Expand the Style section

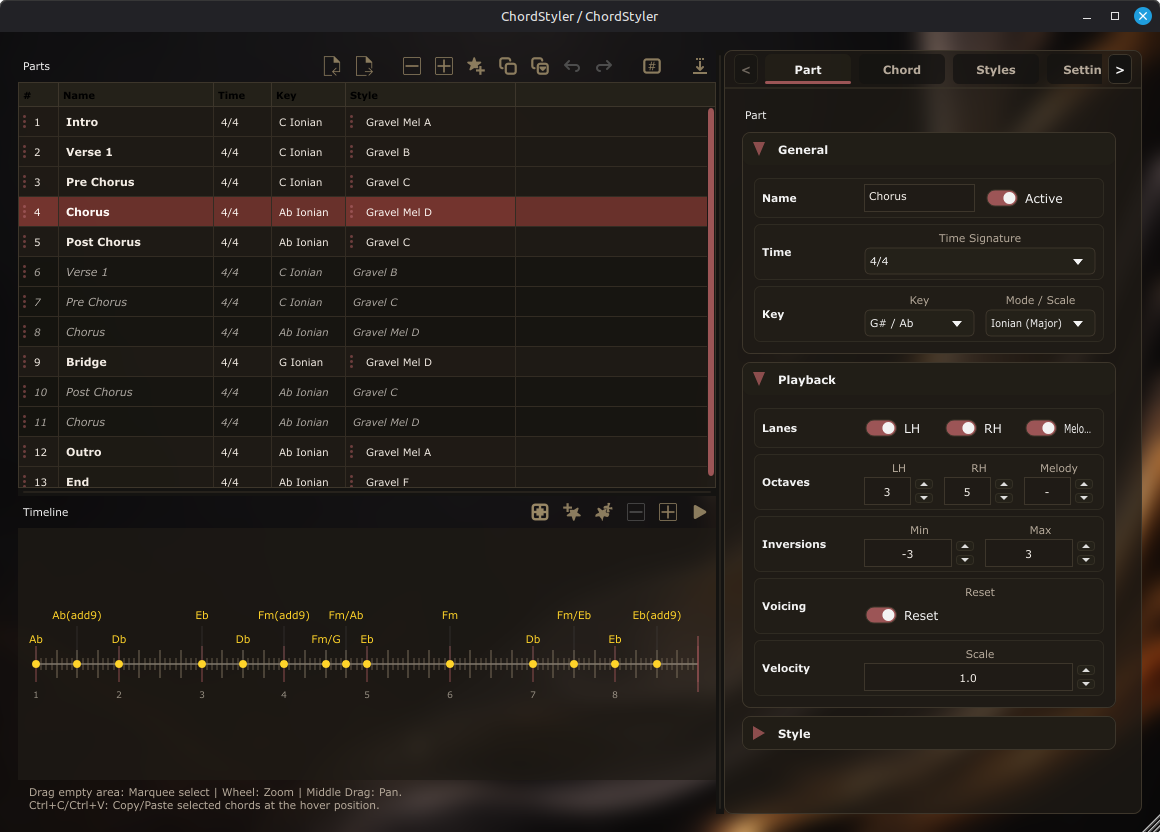(x=759, y=733)
